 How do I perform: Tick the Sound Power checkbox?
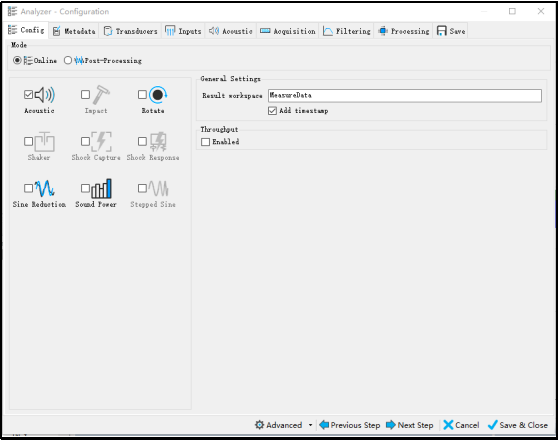[85, 188]
